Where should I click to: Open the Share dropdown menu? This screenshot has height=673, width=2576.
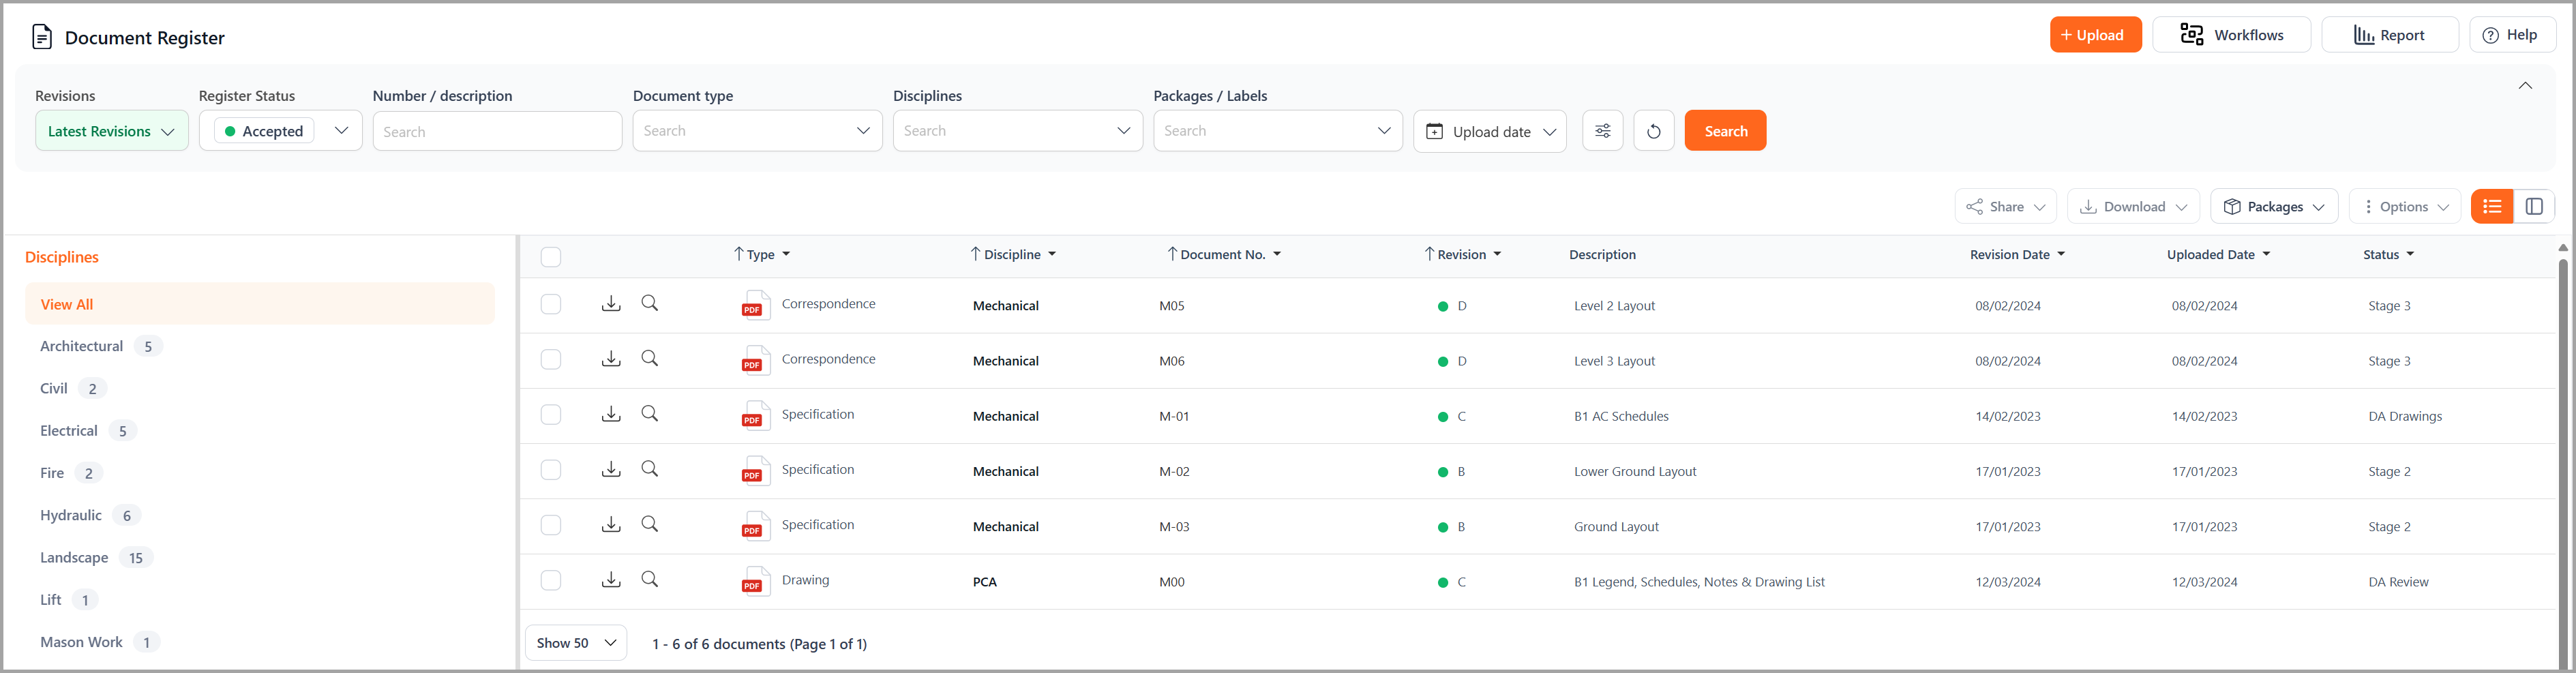pyautogui.click(x=2005, y=207)
